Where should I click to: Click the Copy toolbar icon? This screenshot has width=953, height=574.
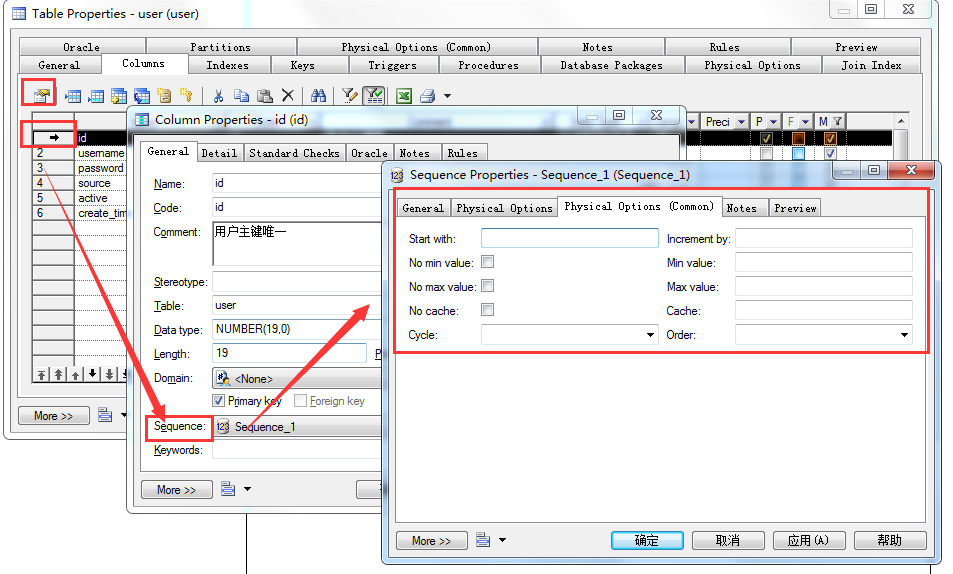[x=241, y=95]
